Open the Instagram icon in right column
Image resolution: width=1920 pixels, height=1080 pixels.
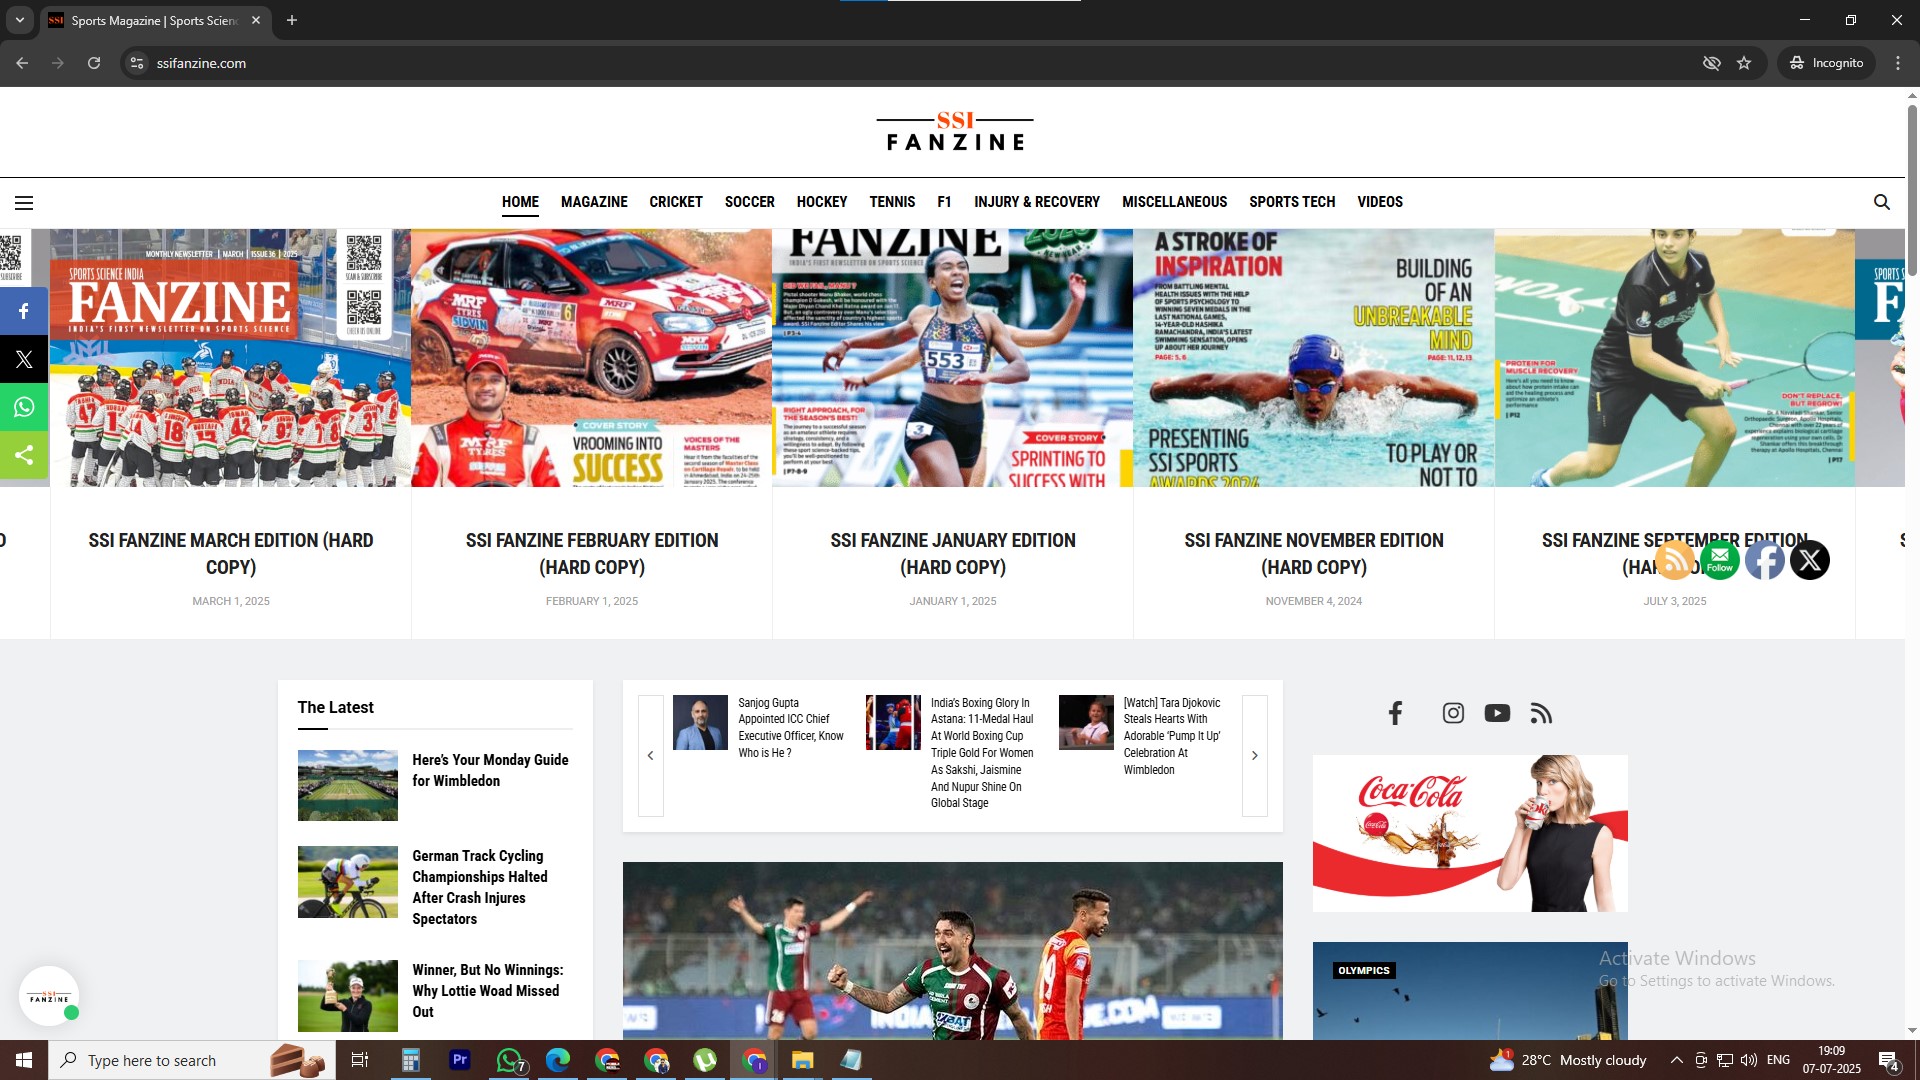click(x=1453, y=713)
